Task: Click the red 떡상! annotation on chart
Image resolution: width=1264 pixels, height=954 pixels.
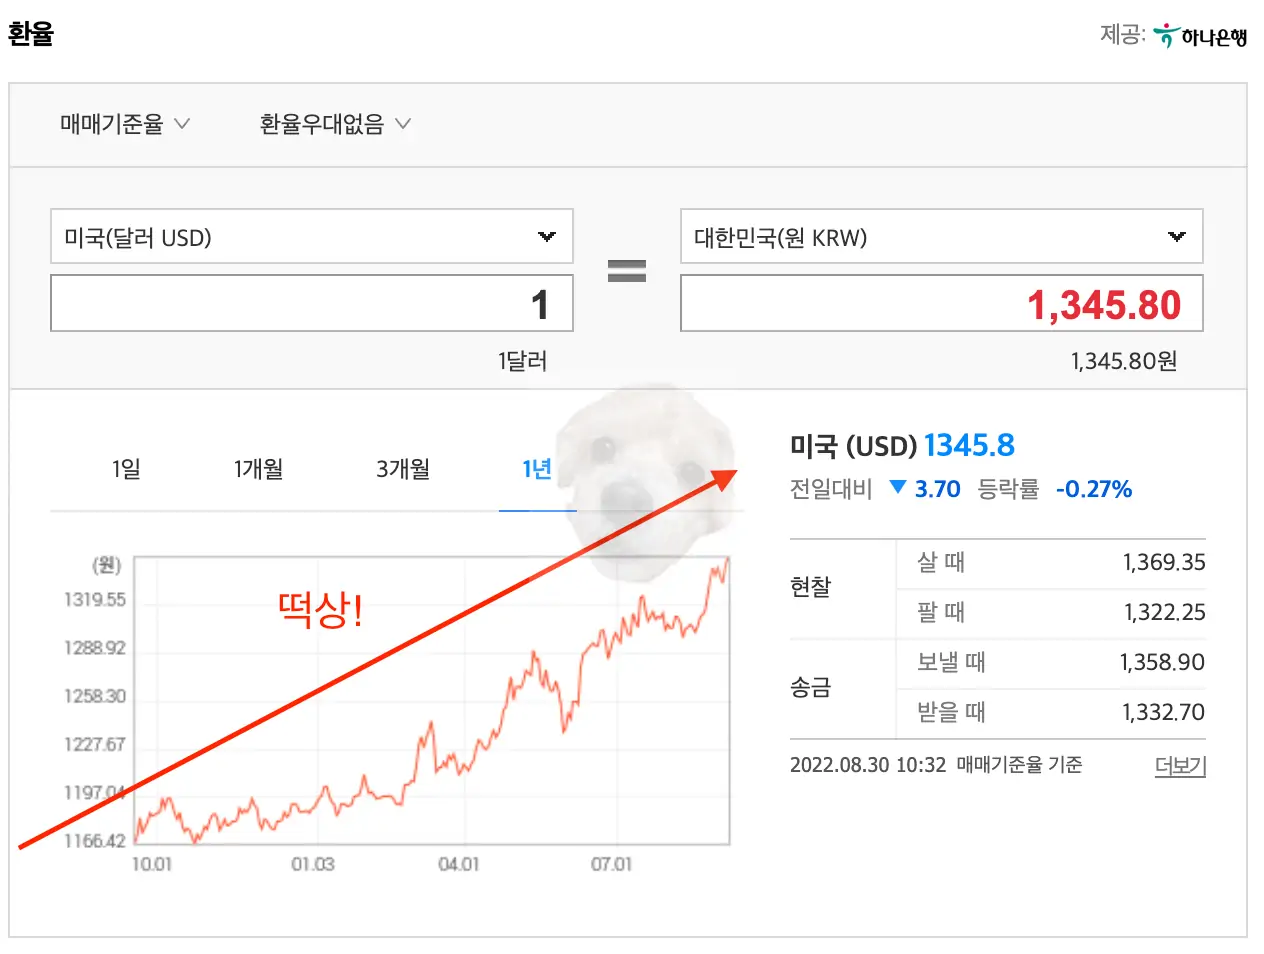Action: (320, 610)
